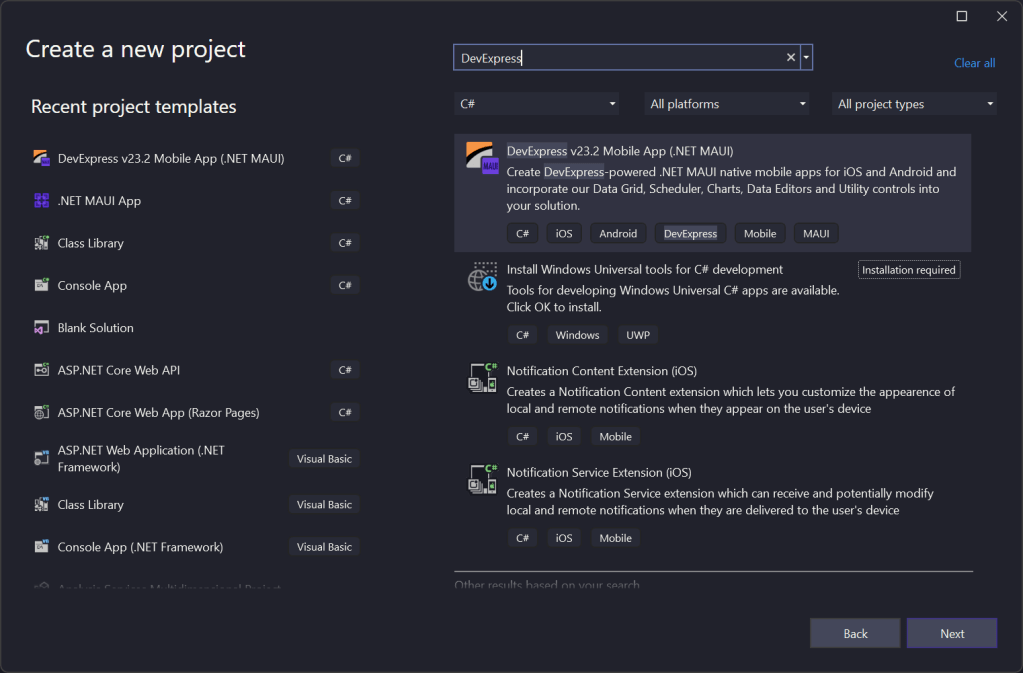Click inside the DevExpress search field

pyautogui.click(x=615, y=58)
